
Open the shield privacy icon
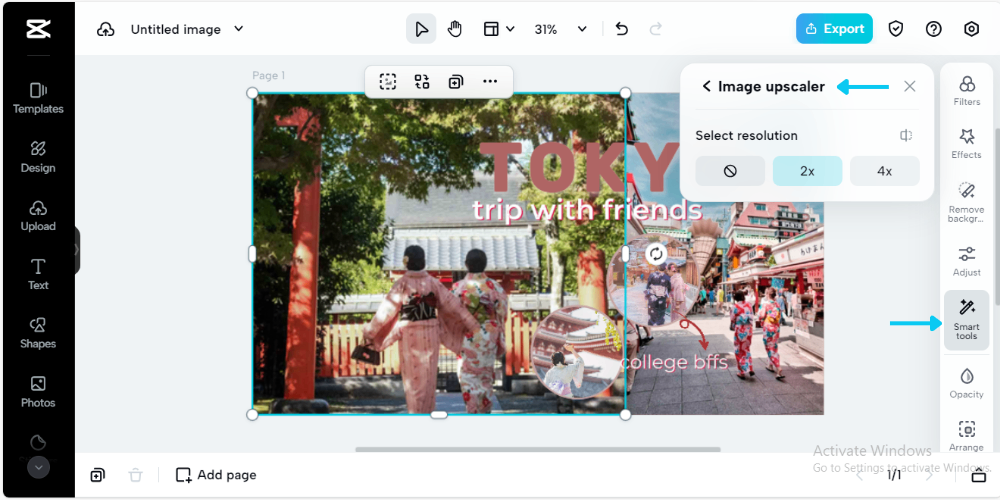pos(896,29)
